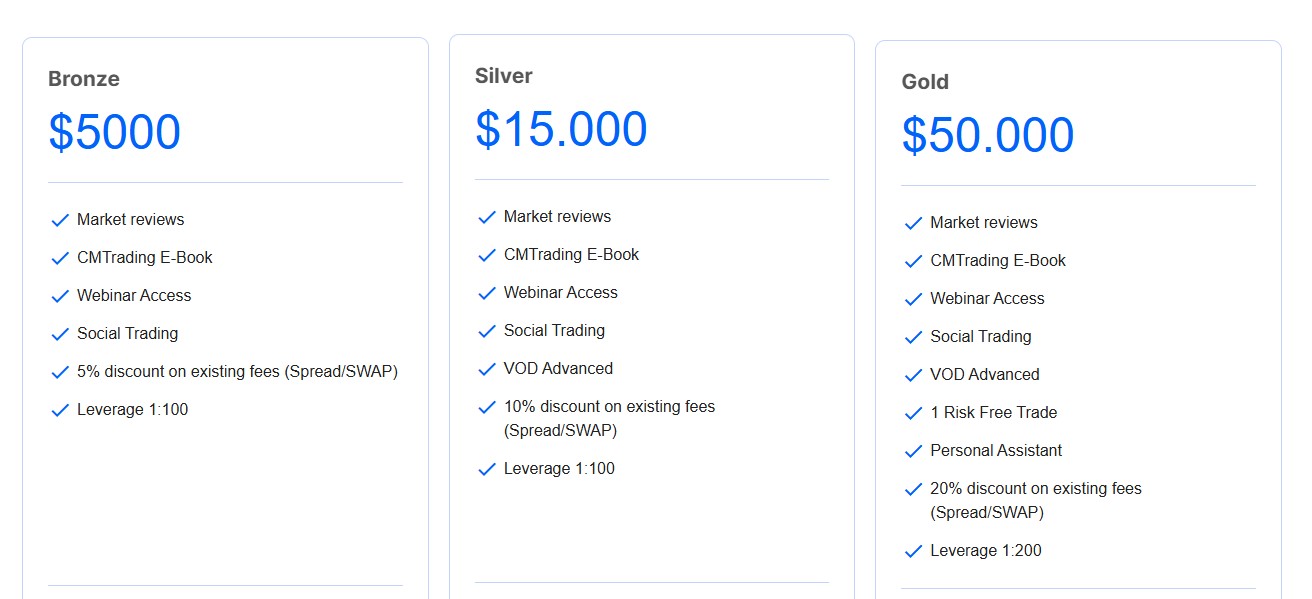Click the Silver plan heading
Image resolution: width=1312 pixels, height=599 pixels.
click(x=504, y=76)
